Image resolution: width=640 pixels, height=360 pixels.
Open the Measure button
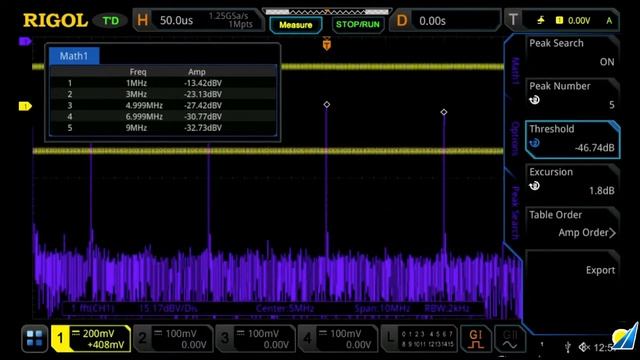pyautogui.click(x=296, y=25)
